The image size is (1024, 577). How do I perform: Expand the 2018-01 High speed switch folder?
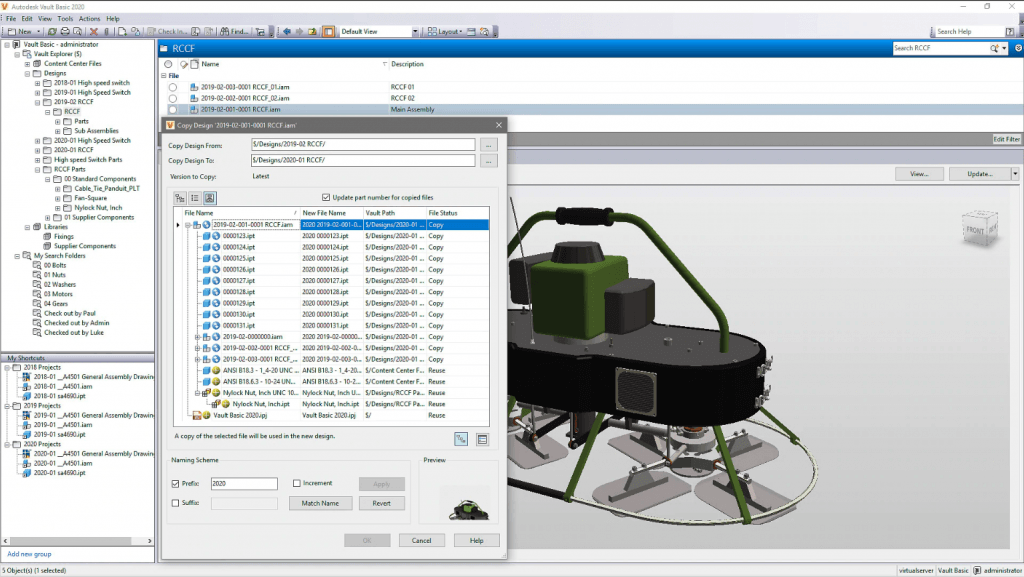coord(37,83)
